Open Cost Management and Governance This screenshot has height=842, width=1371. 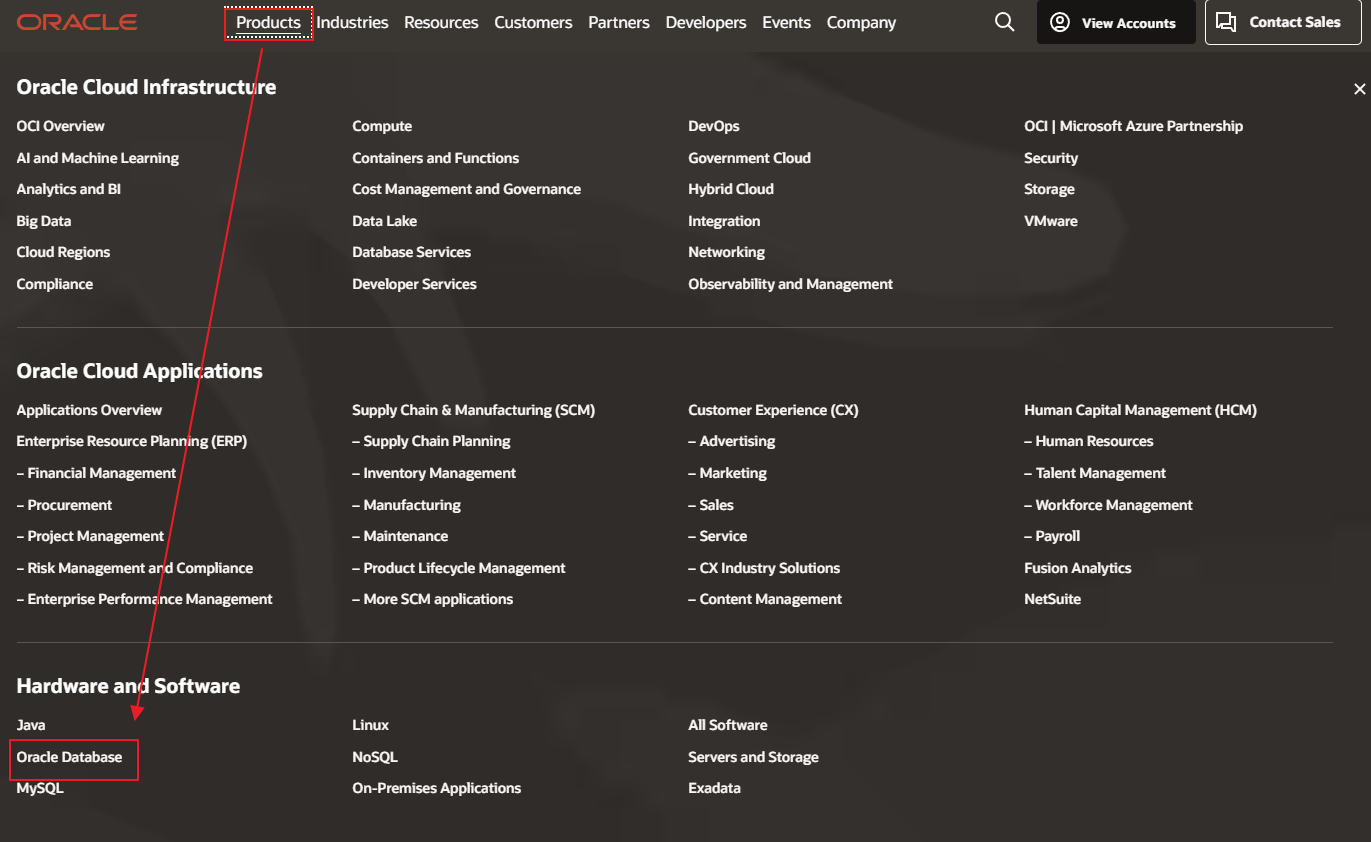point(467,189)
